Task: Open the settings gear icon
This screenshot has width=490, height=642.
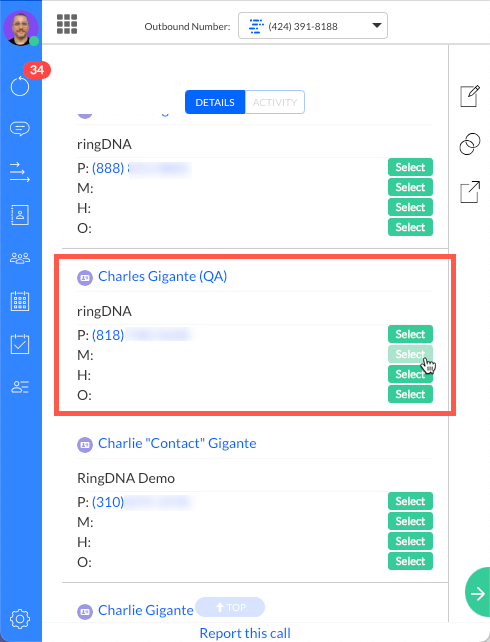Action: 20,619
